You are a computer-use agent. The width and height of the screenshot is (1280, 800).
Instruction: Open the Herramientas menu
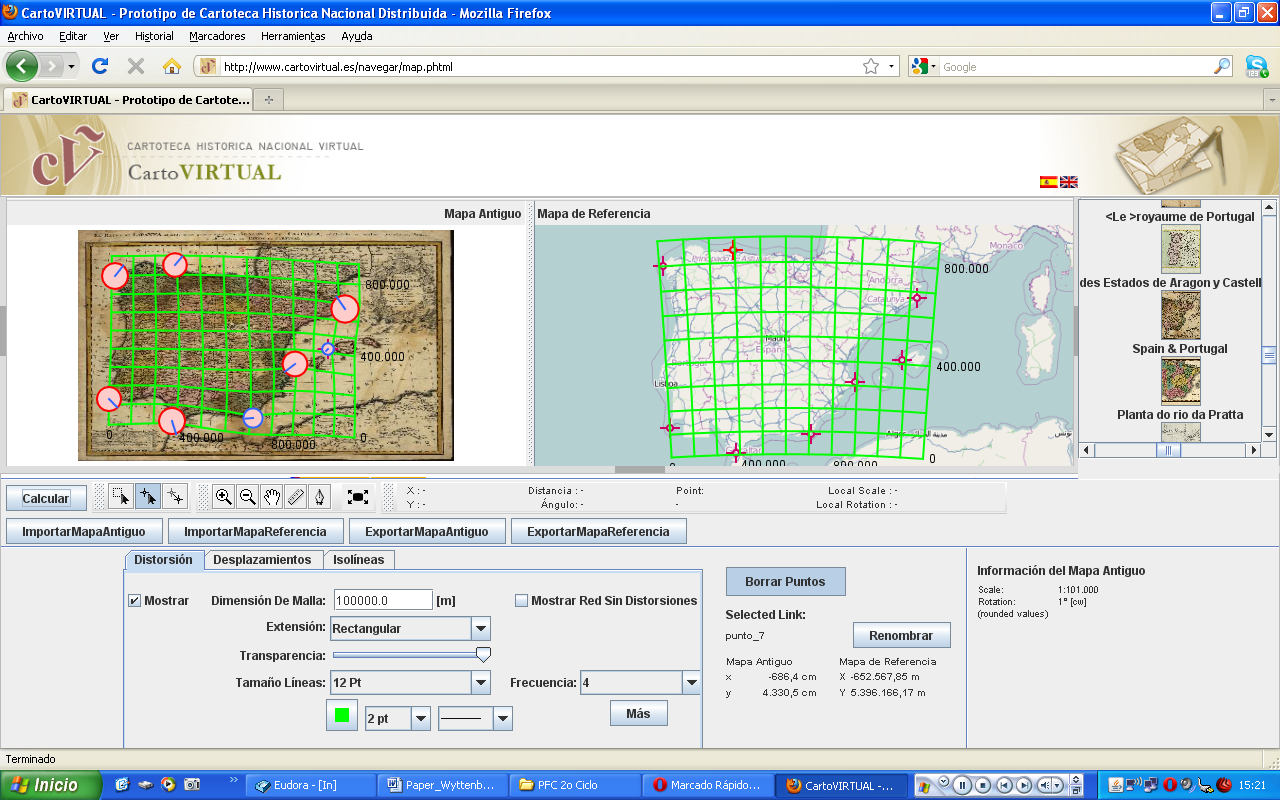(x=293, y=36)
